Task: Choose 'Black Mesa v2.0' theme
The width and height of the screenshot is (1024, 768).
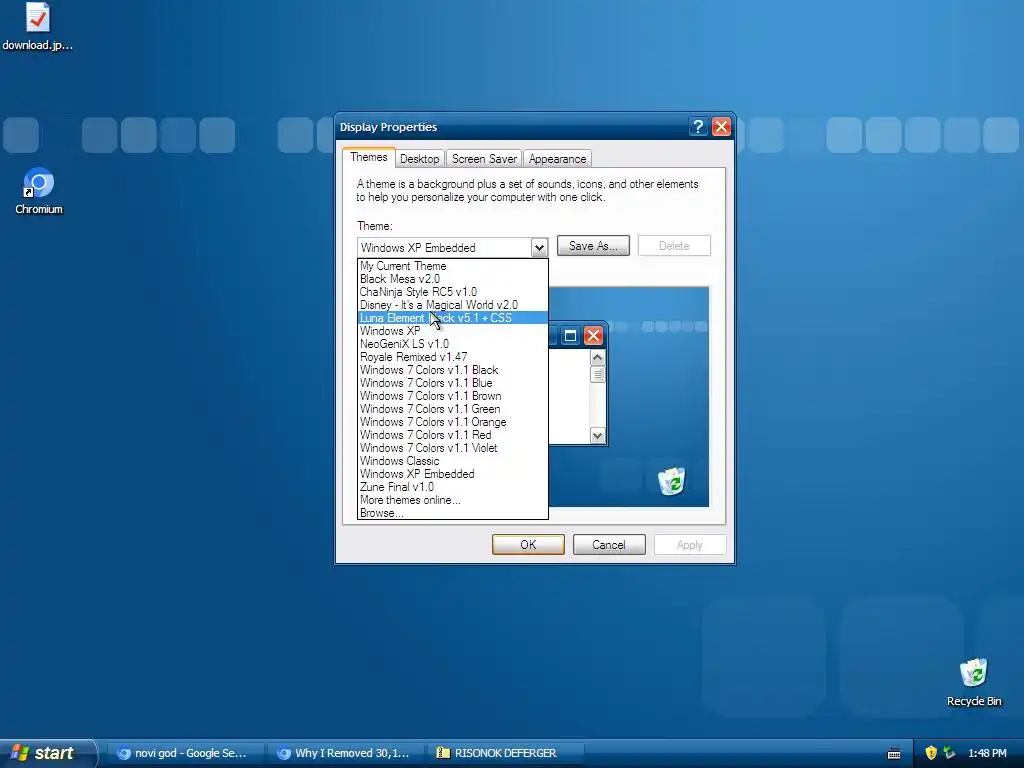Action: point(453,279)
